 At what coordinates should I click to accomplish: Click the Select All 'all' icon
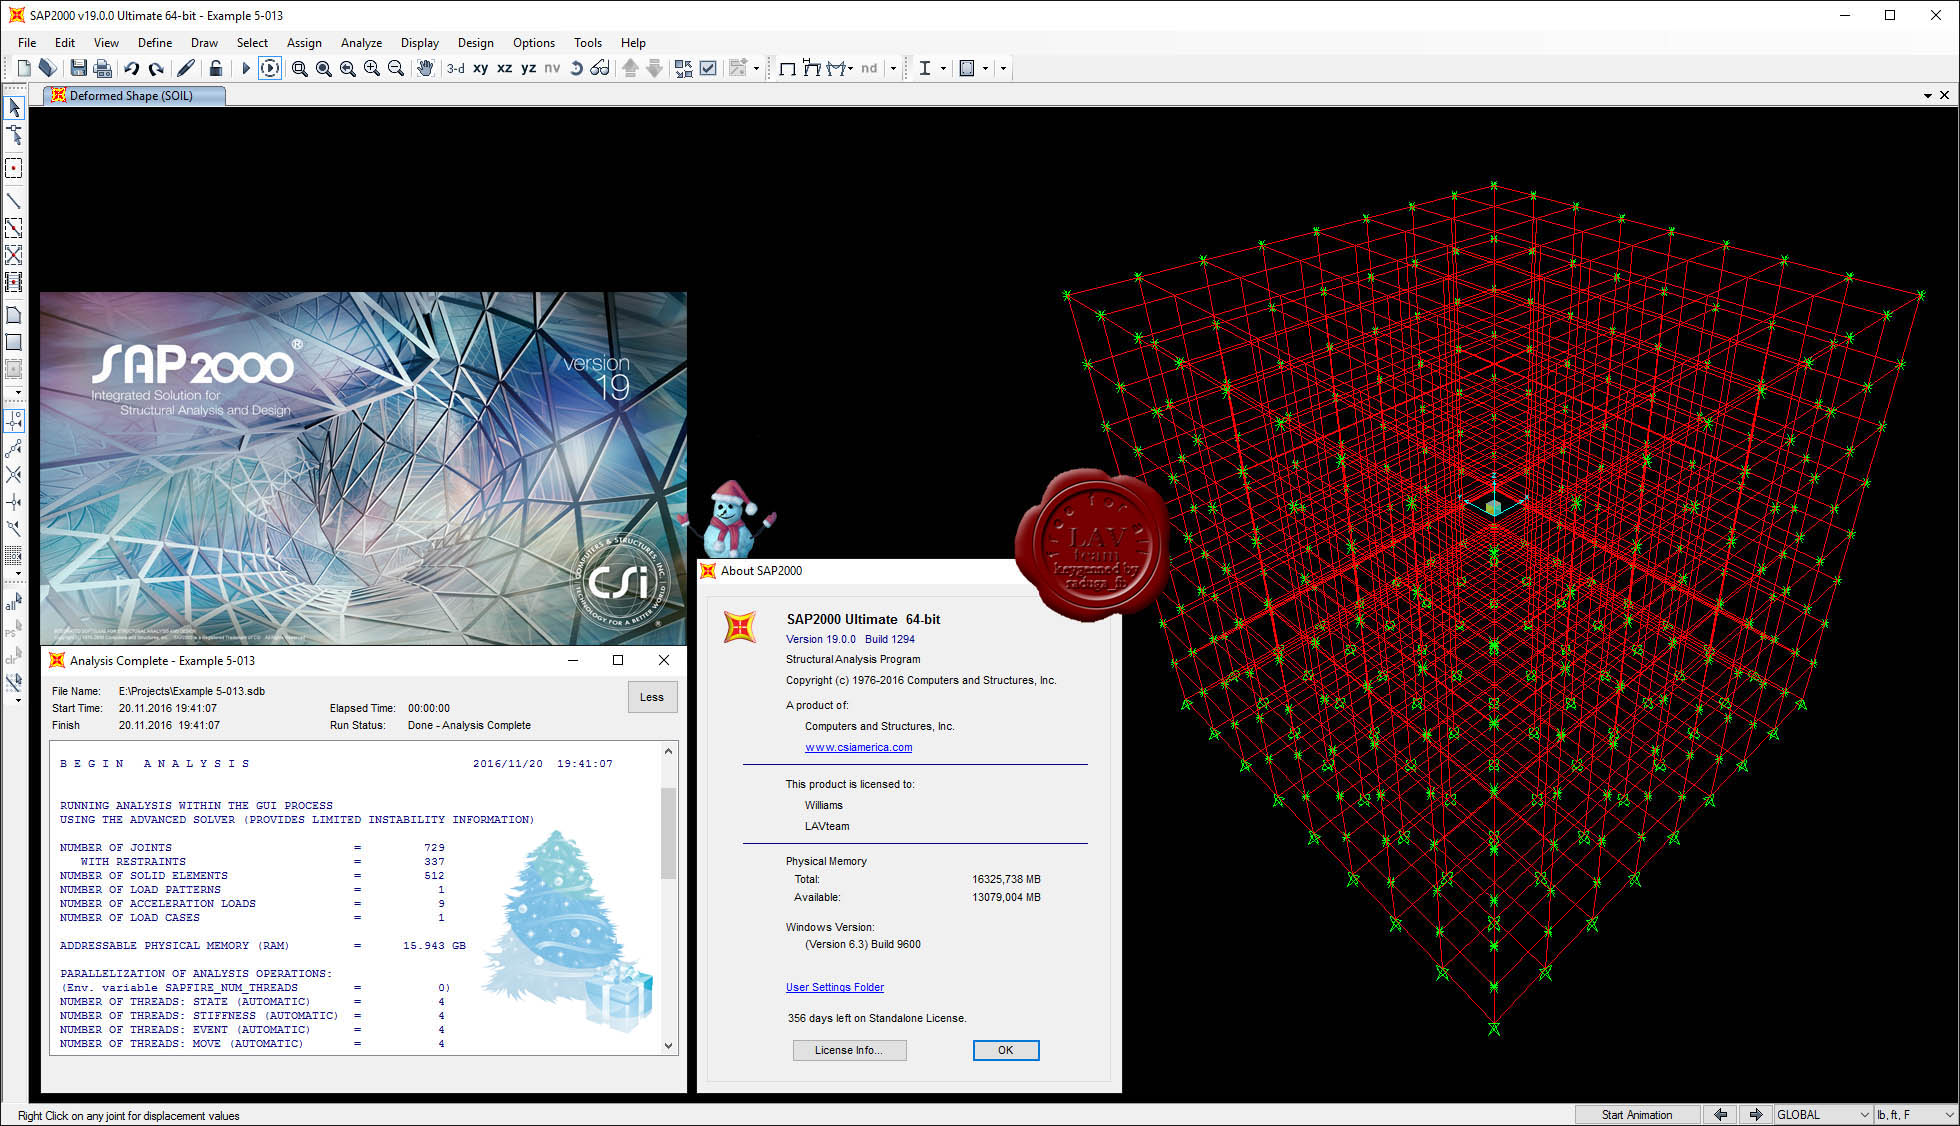[14, 603]
